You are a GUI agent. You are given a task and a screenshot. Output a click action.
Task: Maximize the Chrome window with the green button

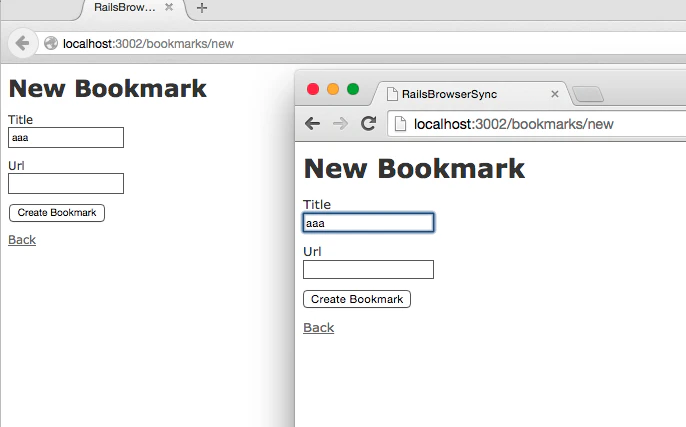point(353,89)
